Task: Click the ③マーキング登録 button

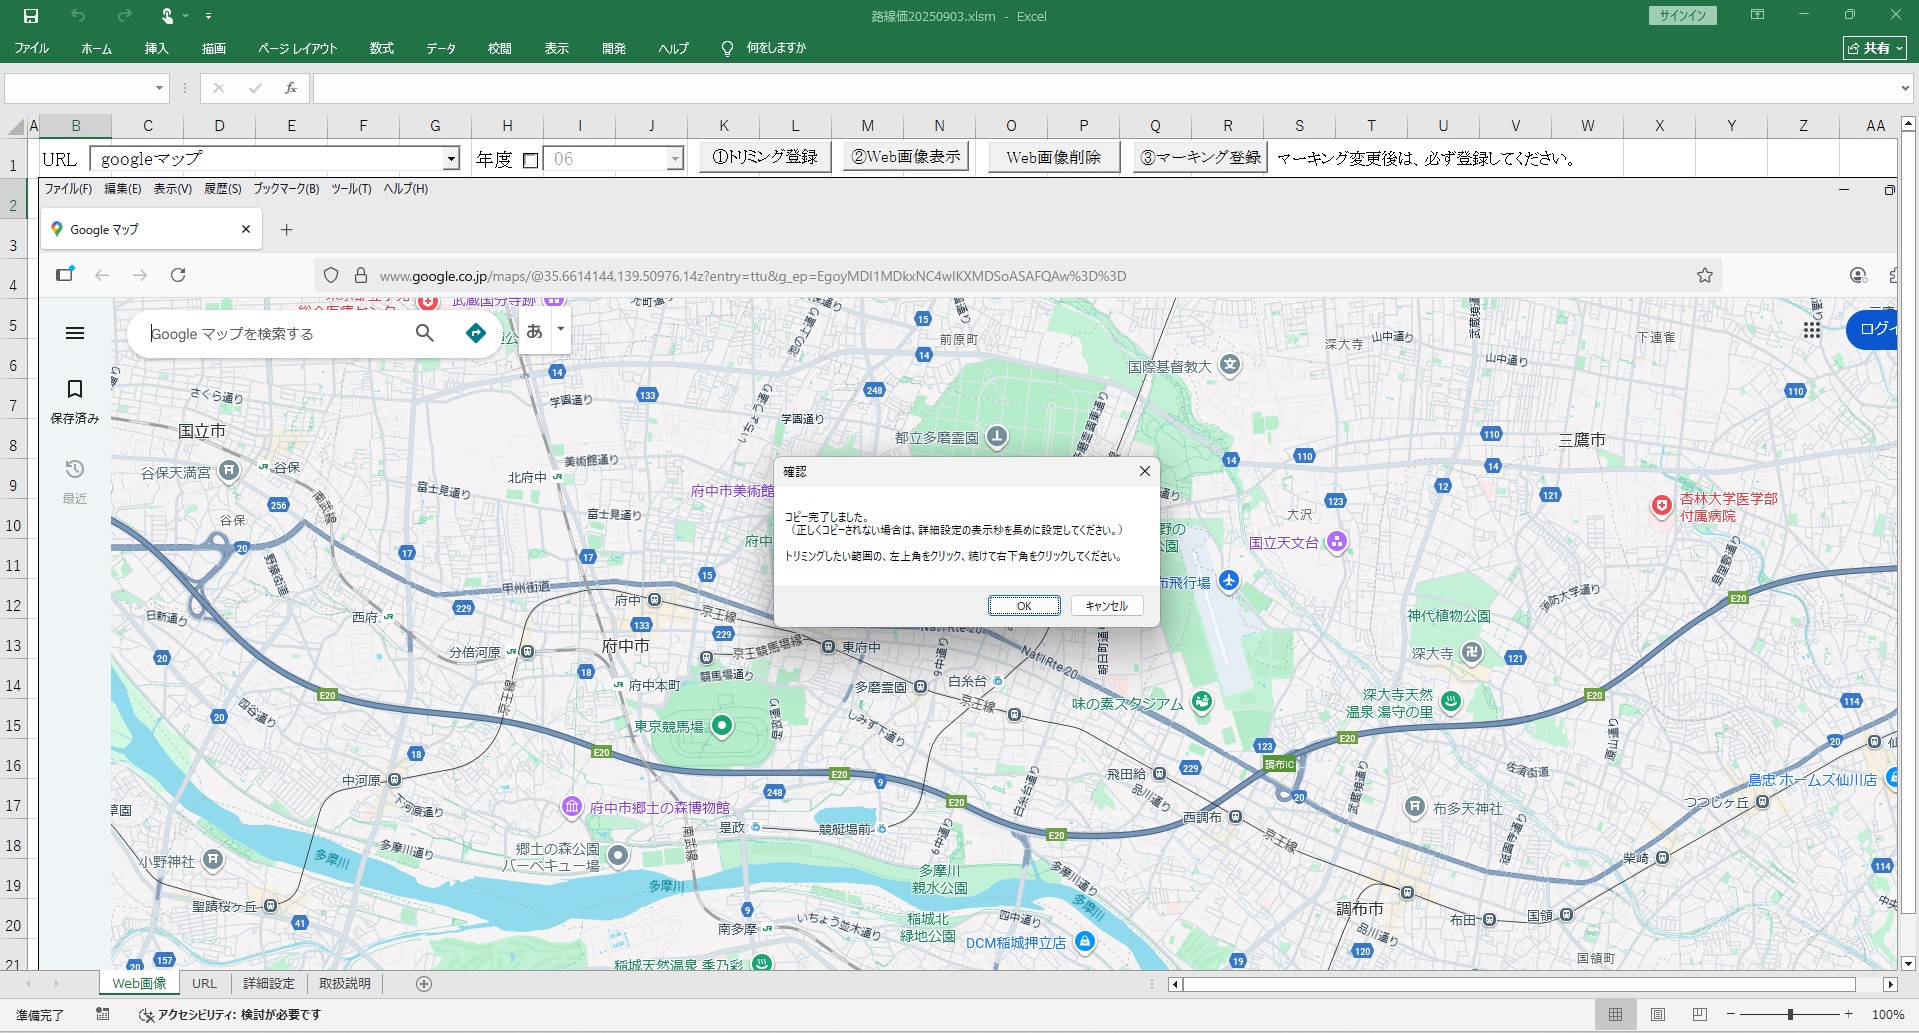Action: [1200, 157]
